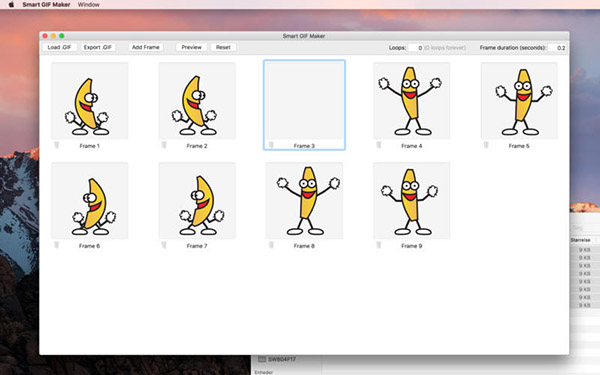The image size is (600, 375).
Task: Click the trash icon under Frame 3
Action: [271, 145]
